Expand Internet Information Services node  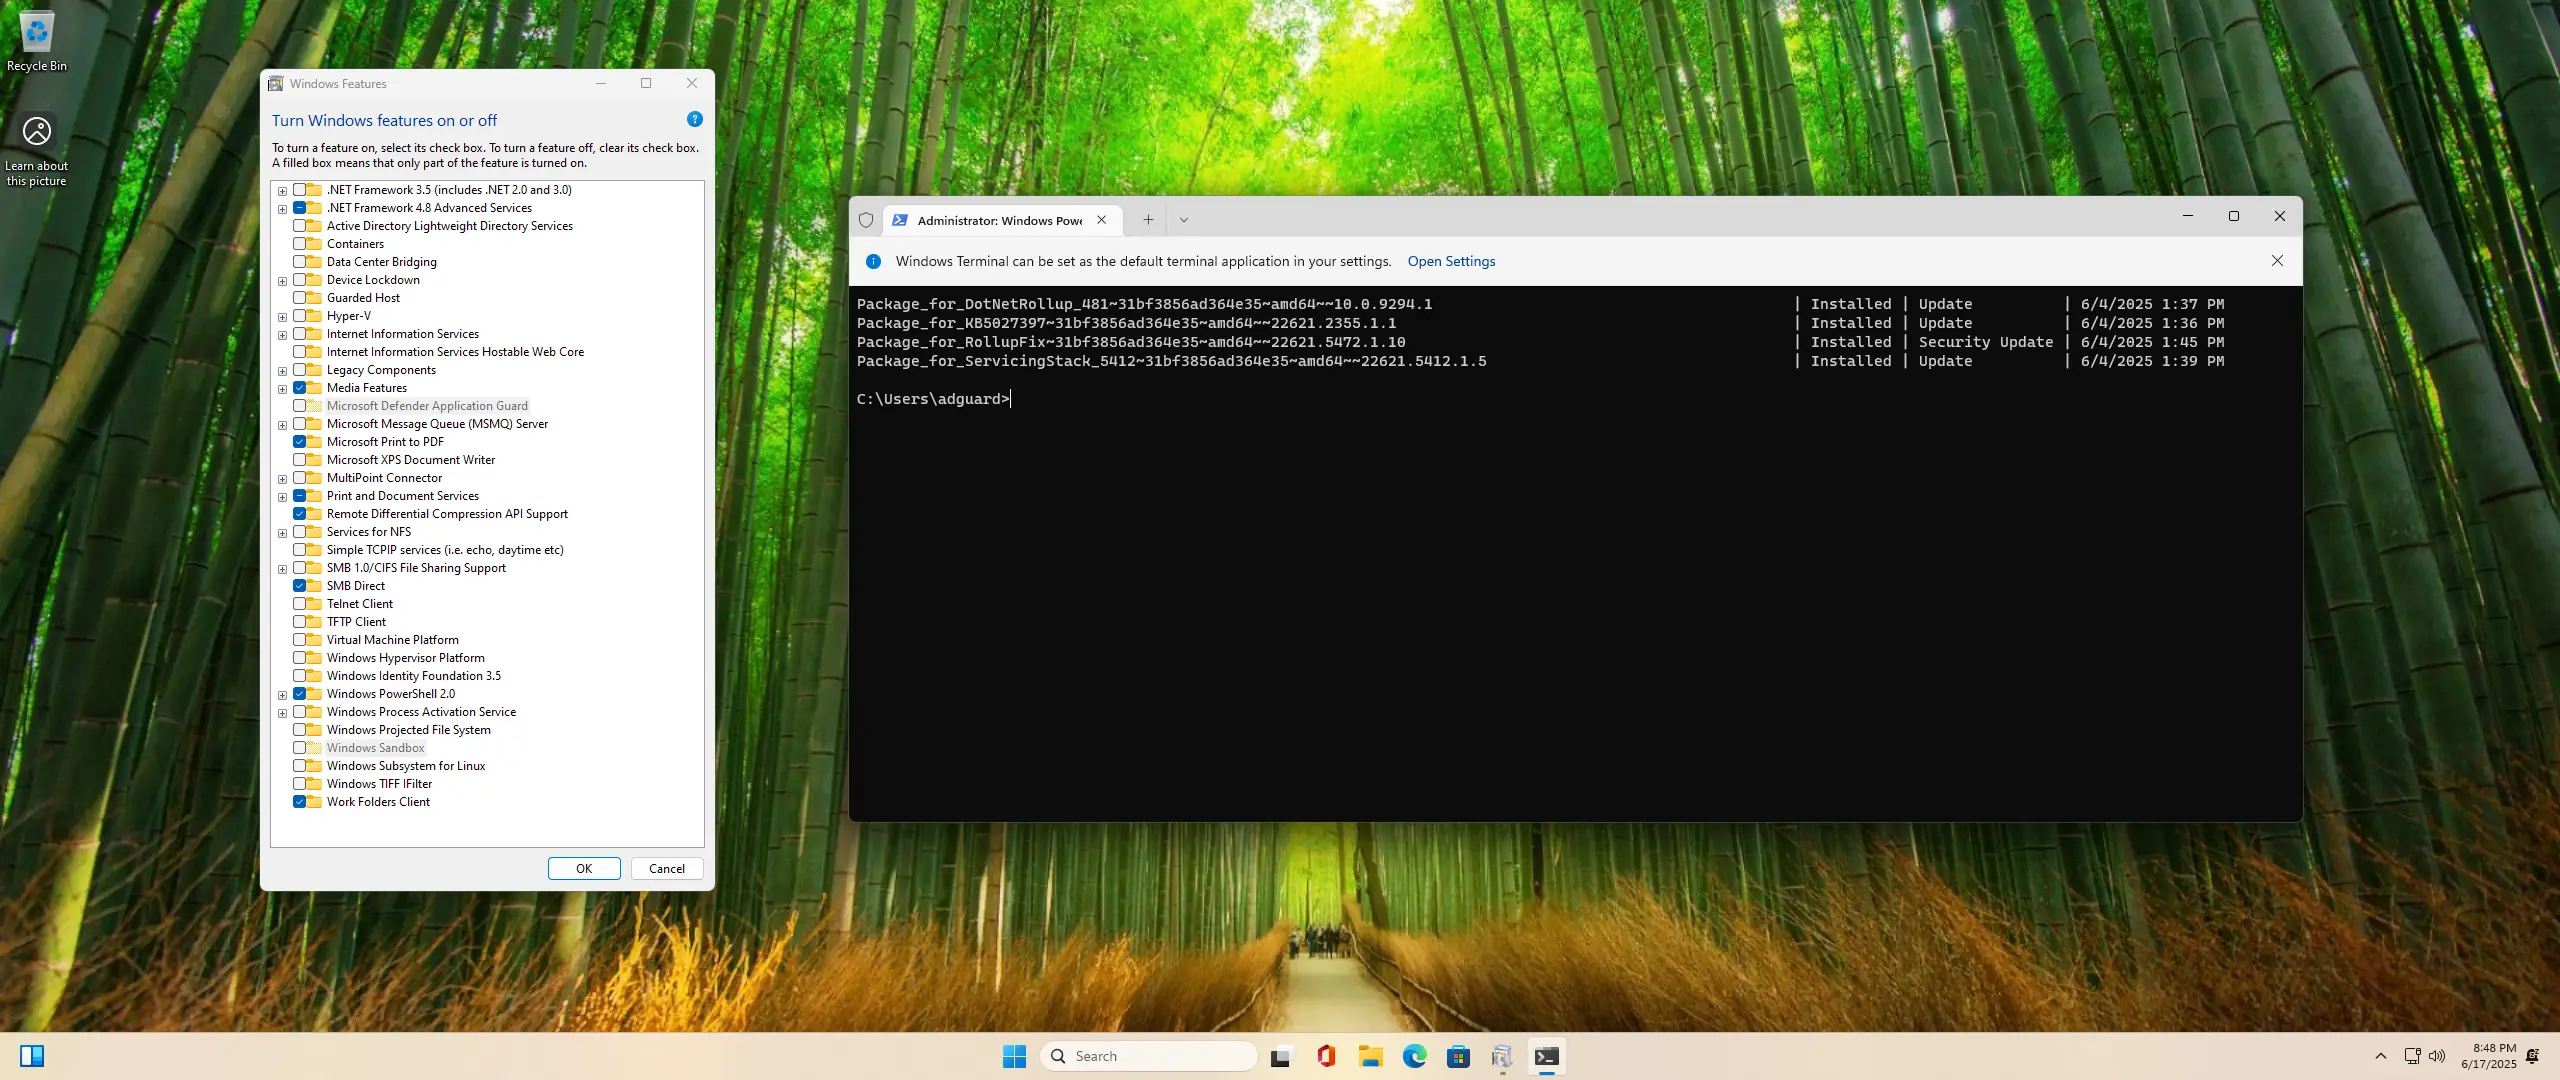point(283,335)
